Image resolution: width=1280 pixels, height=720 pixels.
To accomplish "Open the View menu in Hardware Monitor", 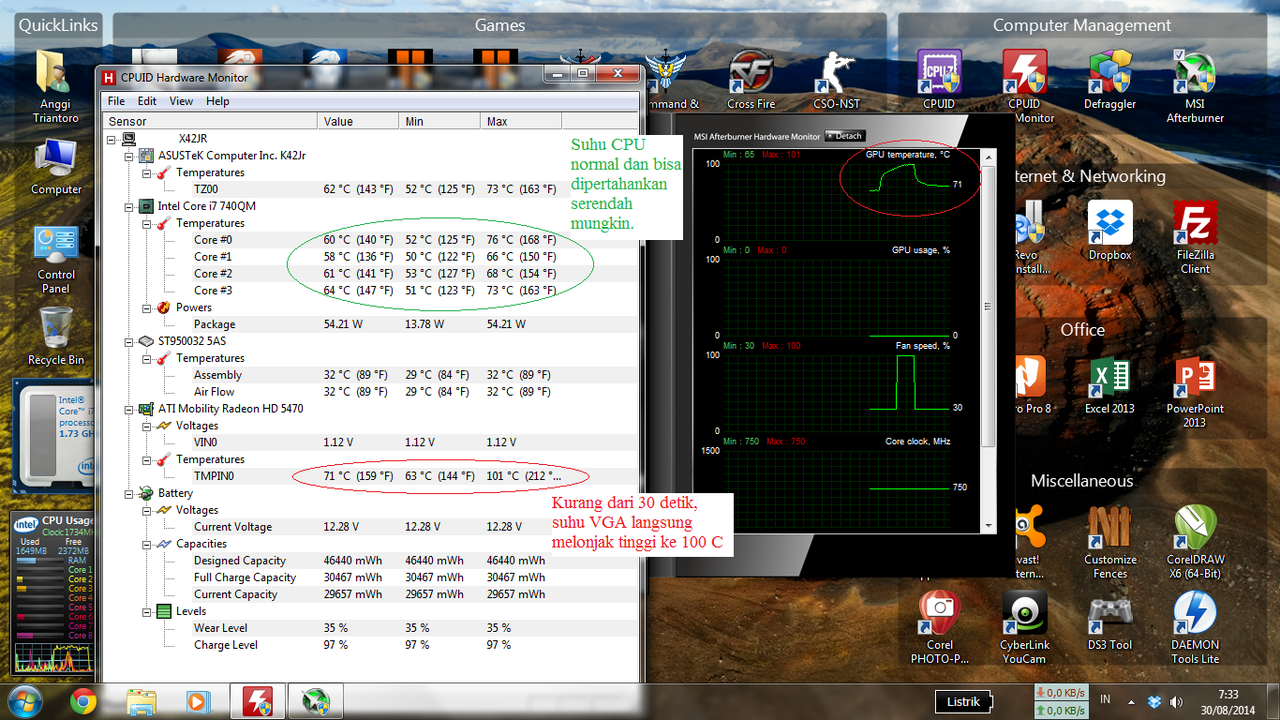I will (x=181, y=101).
